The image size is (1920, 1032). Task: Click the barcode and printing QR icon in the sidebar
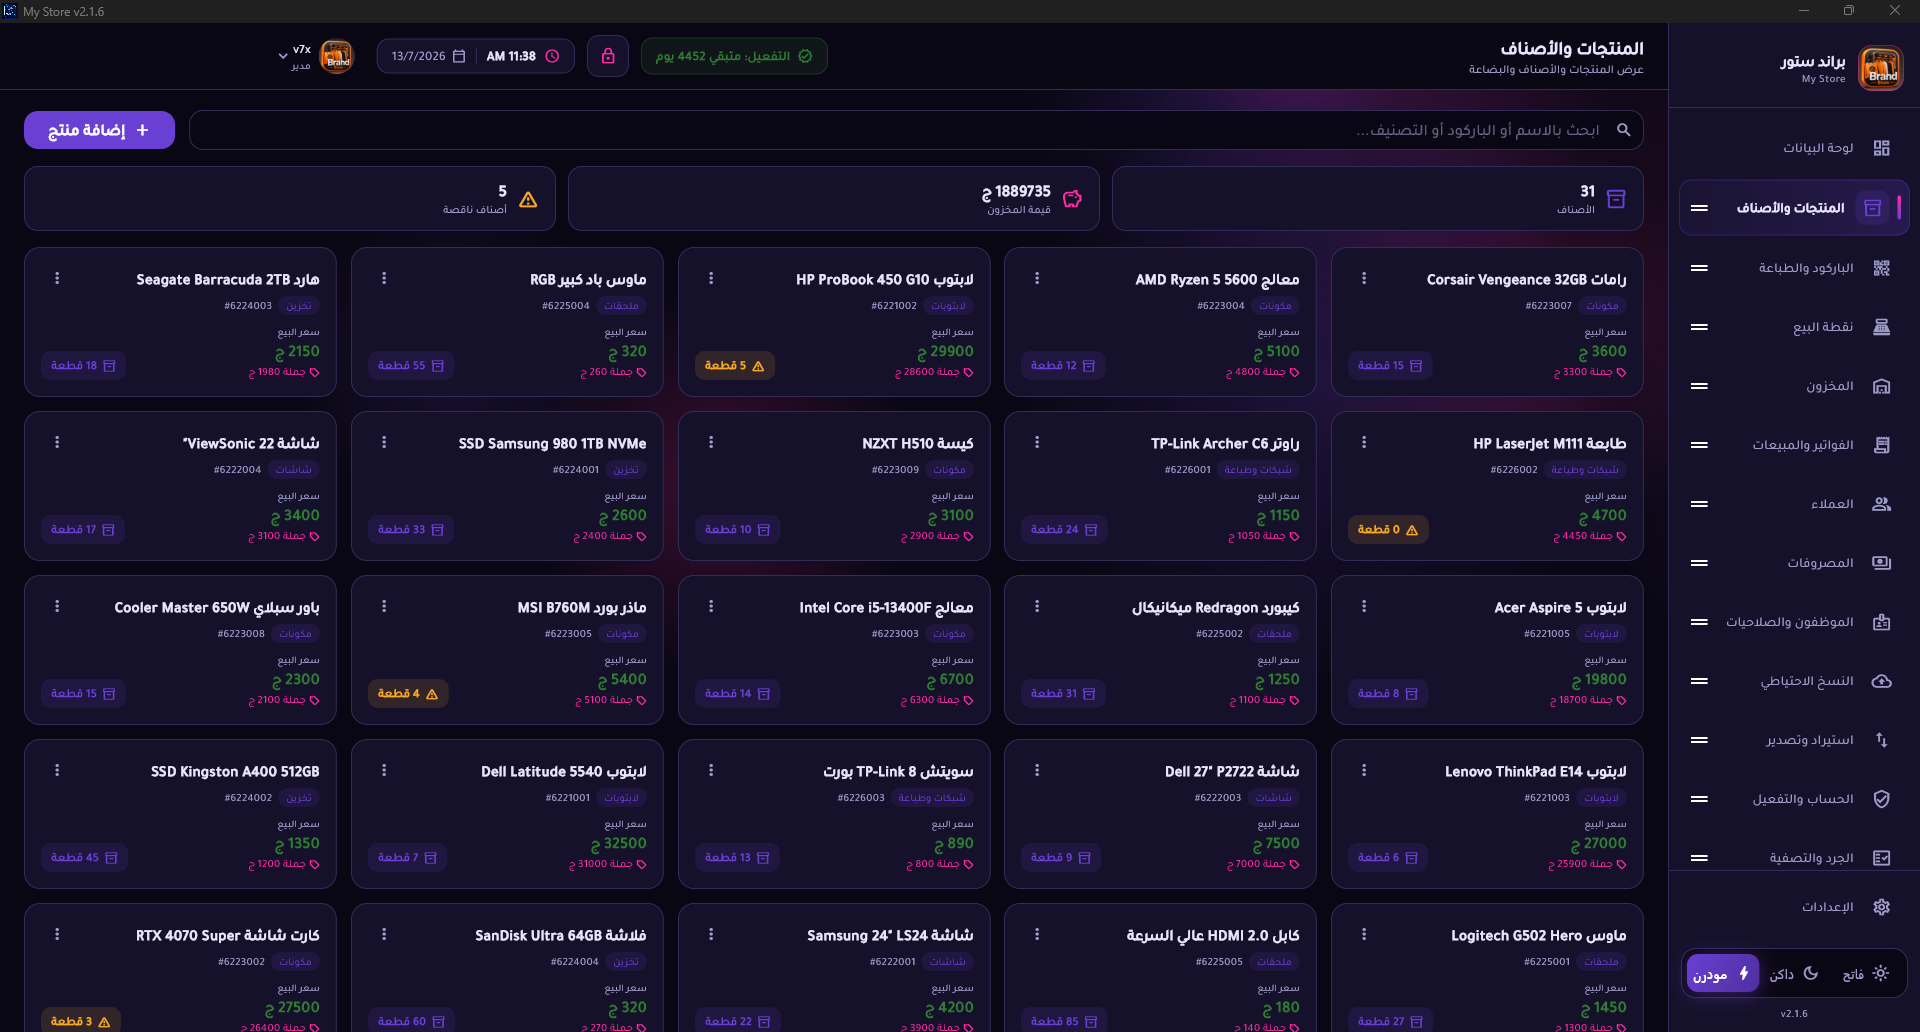tap(1881, 268)
